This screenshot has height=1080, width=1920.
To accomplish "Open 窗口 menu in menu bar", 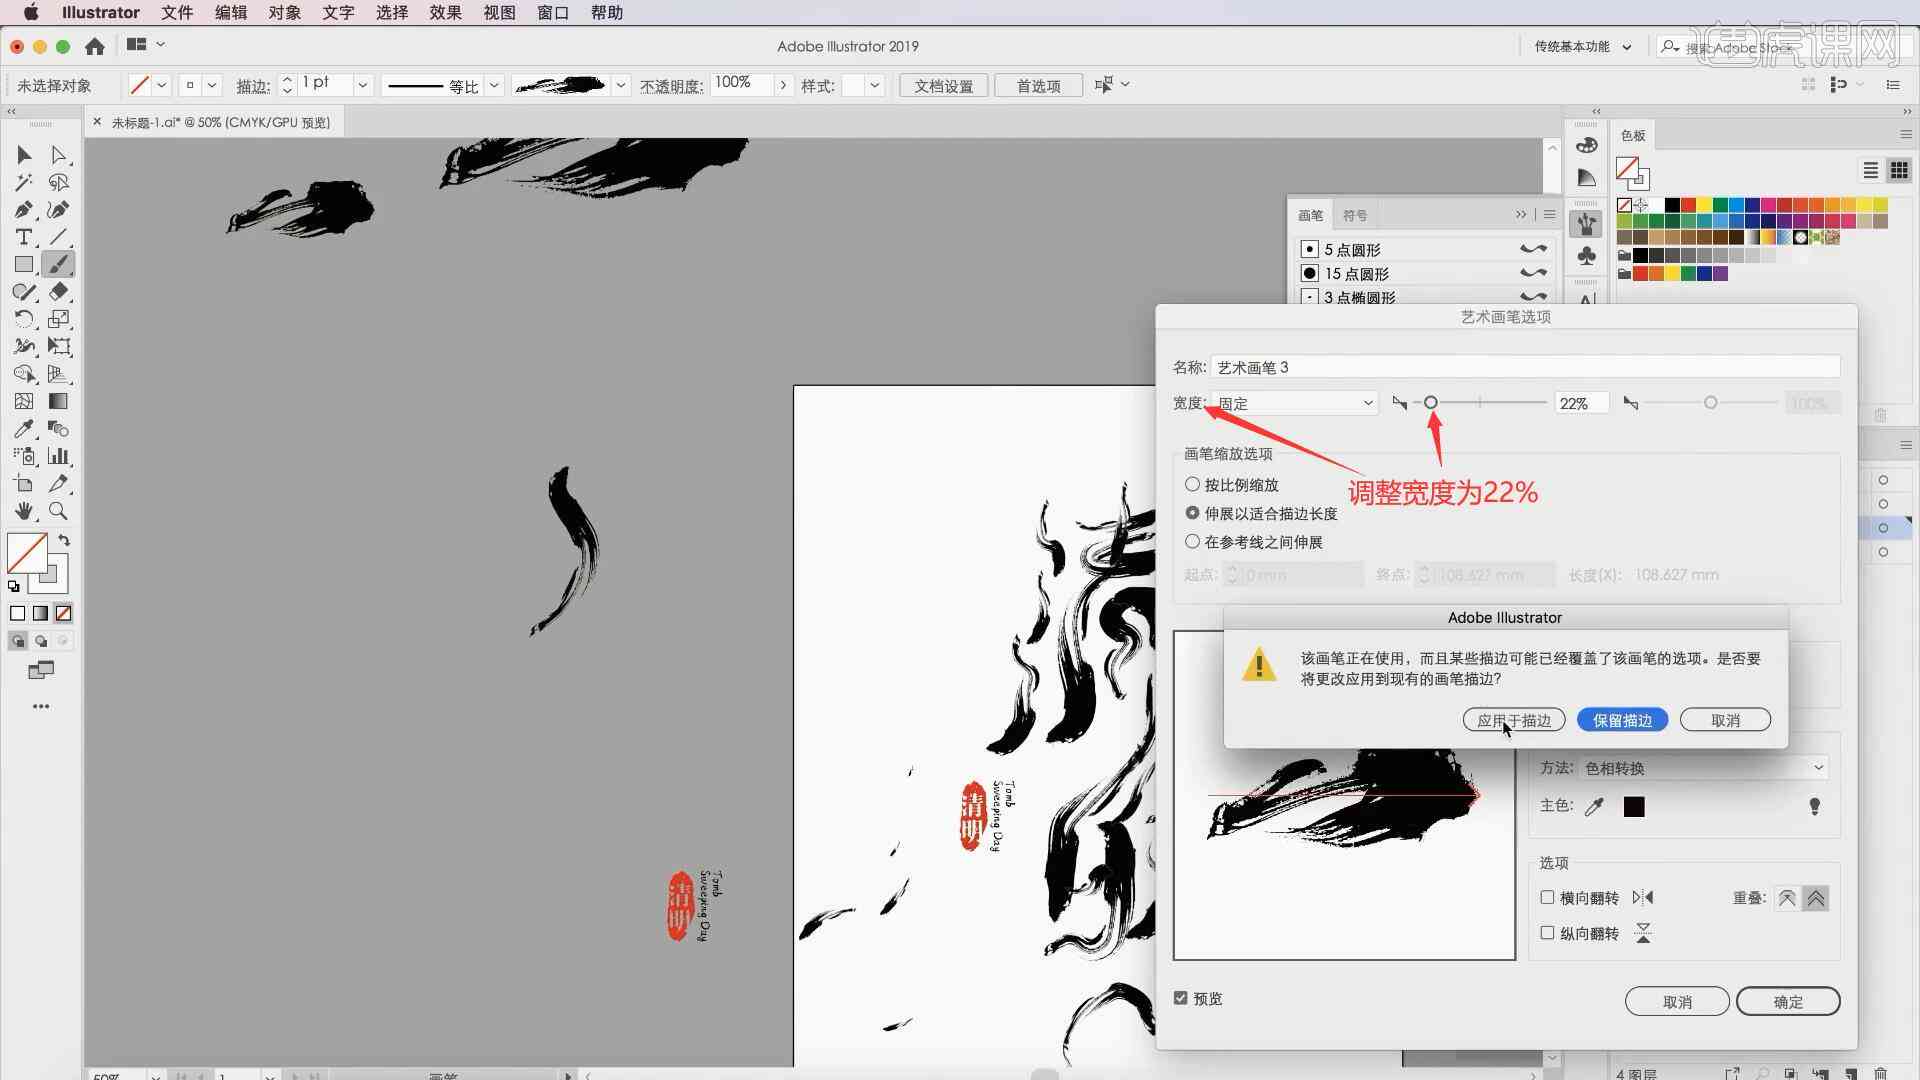I will tap(550, 12).
